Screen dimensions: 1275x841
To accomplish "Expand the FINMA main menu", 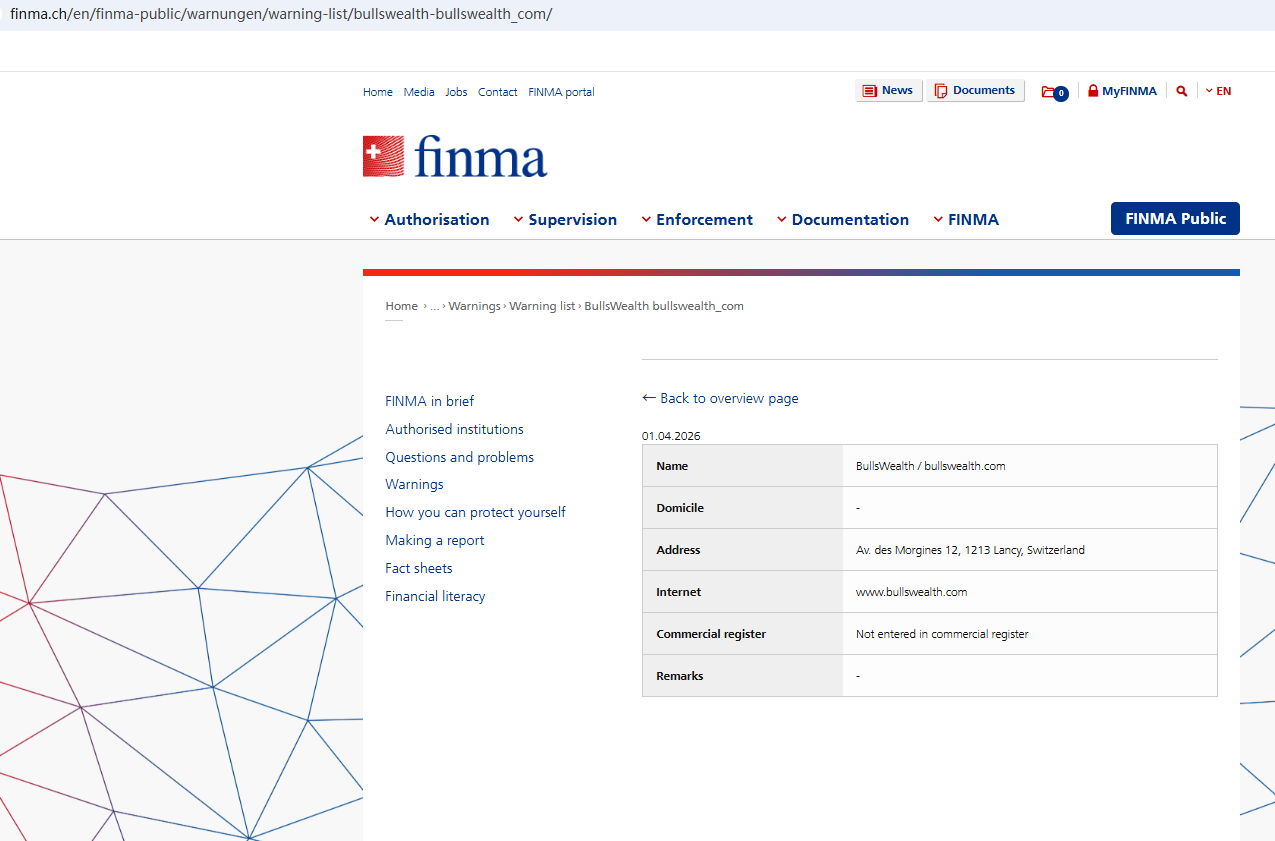I will tap(966, 220).
